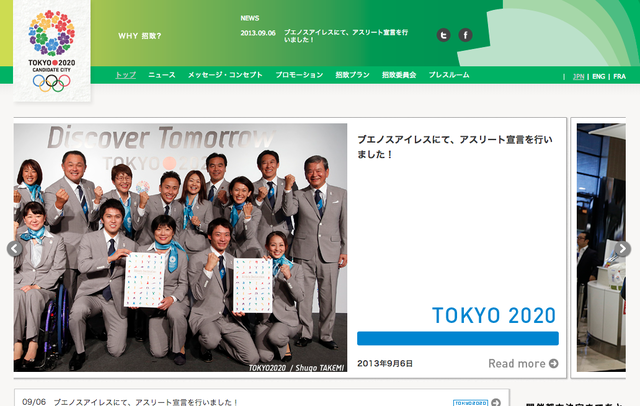This screenshot has height=406, width=640.
Task: Click the Read more arrow icon
Action: tap(554, 363)
